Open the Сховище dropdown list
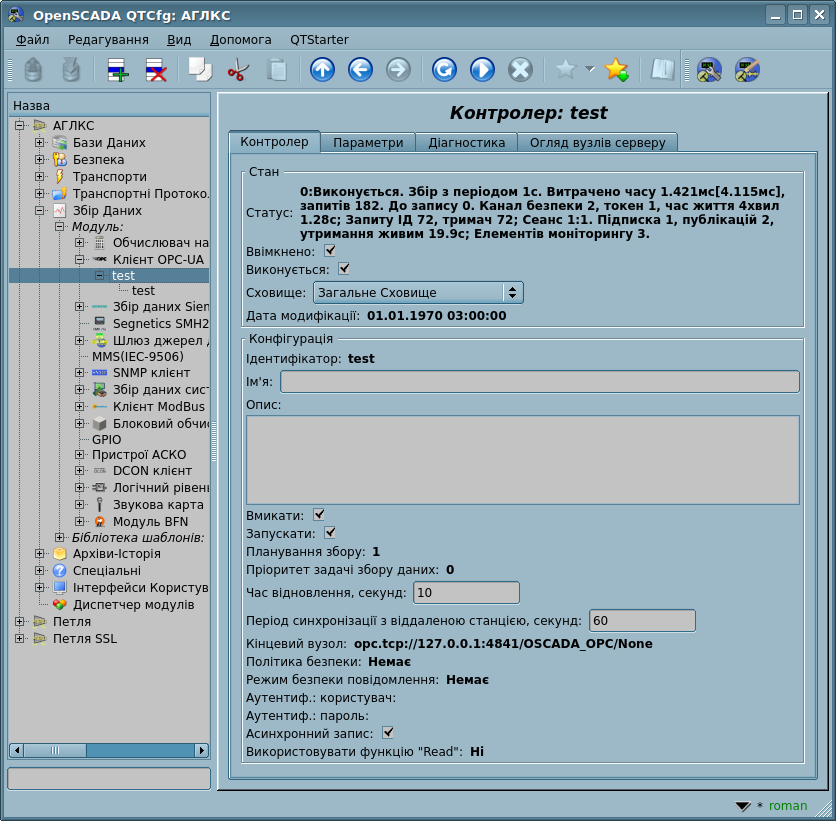The height and width of the screenshot is (821, 836). coord(418,293)
